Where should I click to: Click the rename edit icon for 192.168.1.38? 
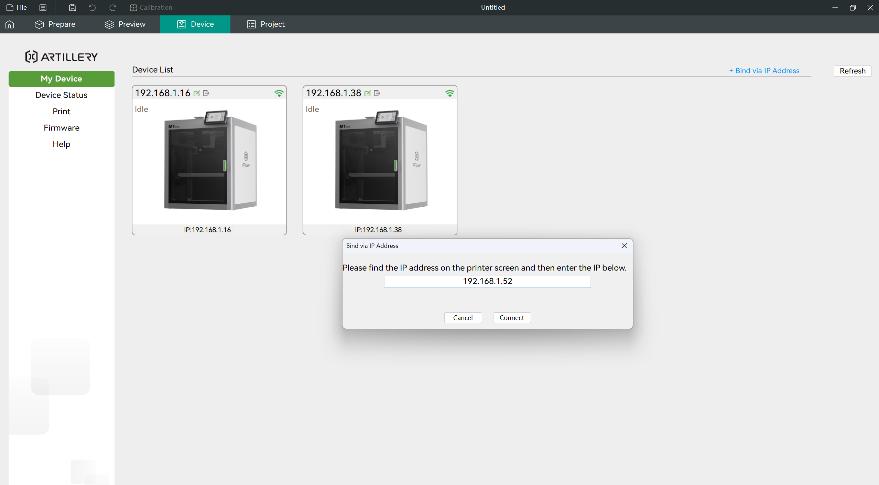tap(368, 93)
